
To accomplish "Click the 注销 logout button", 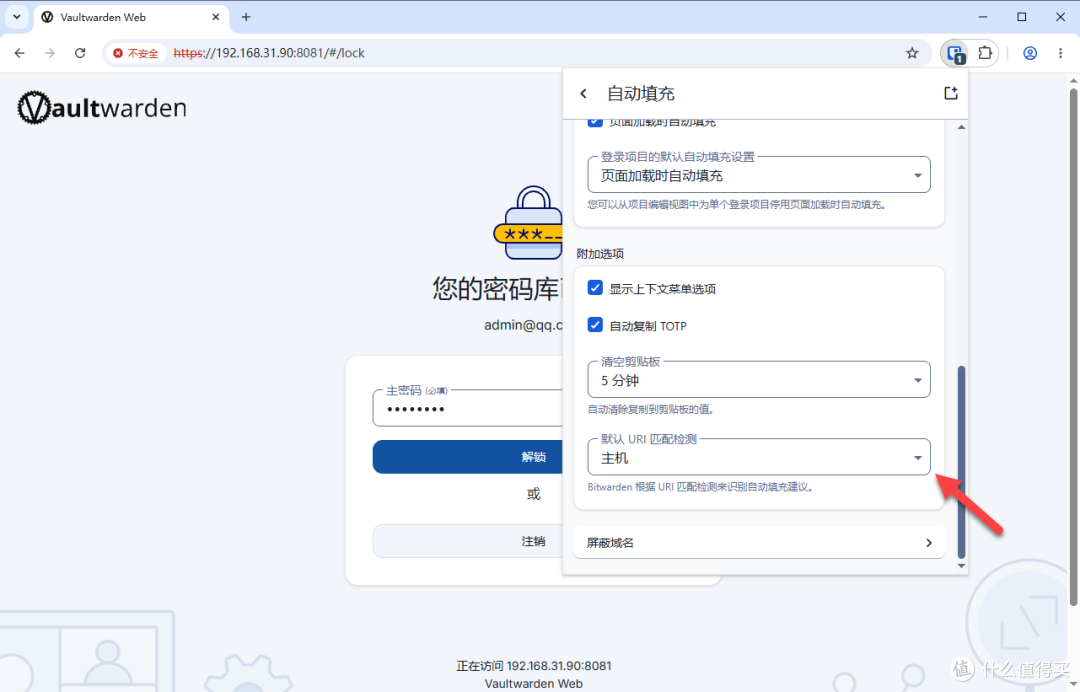I will 468,541.
